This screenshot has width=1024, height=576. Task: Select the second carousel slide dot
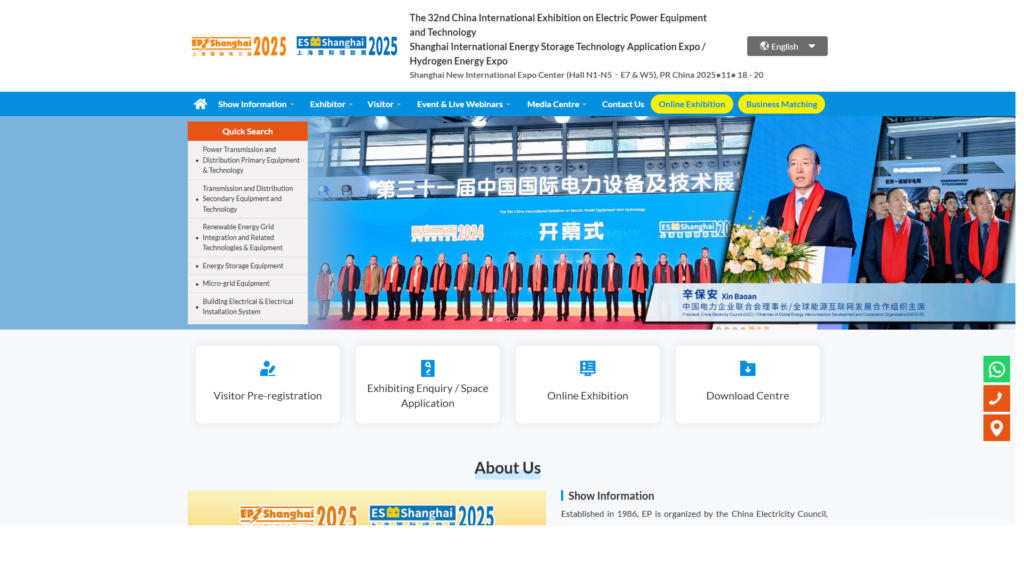coord(499,319)
